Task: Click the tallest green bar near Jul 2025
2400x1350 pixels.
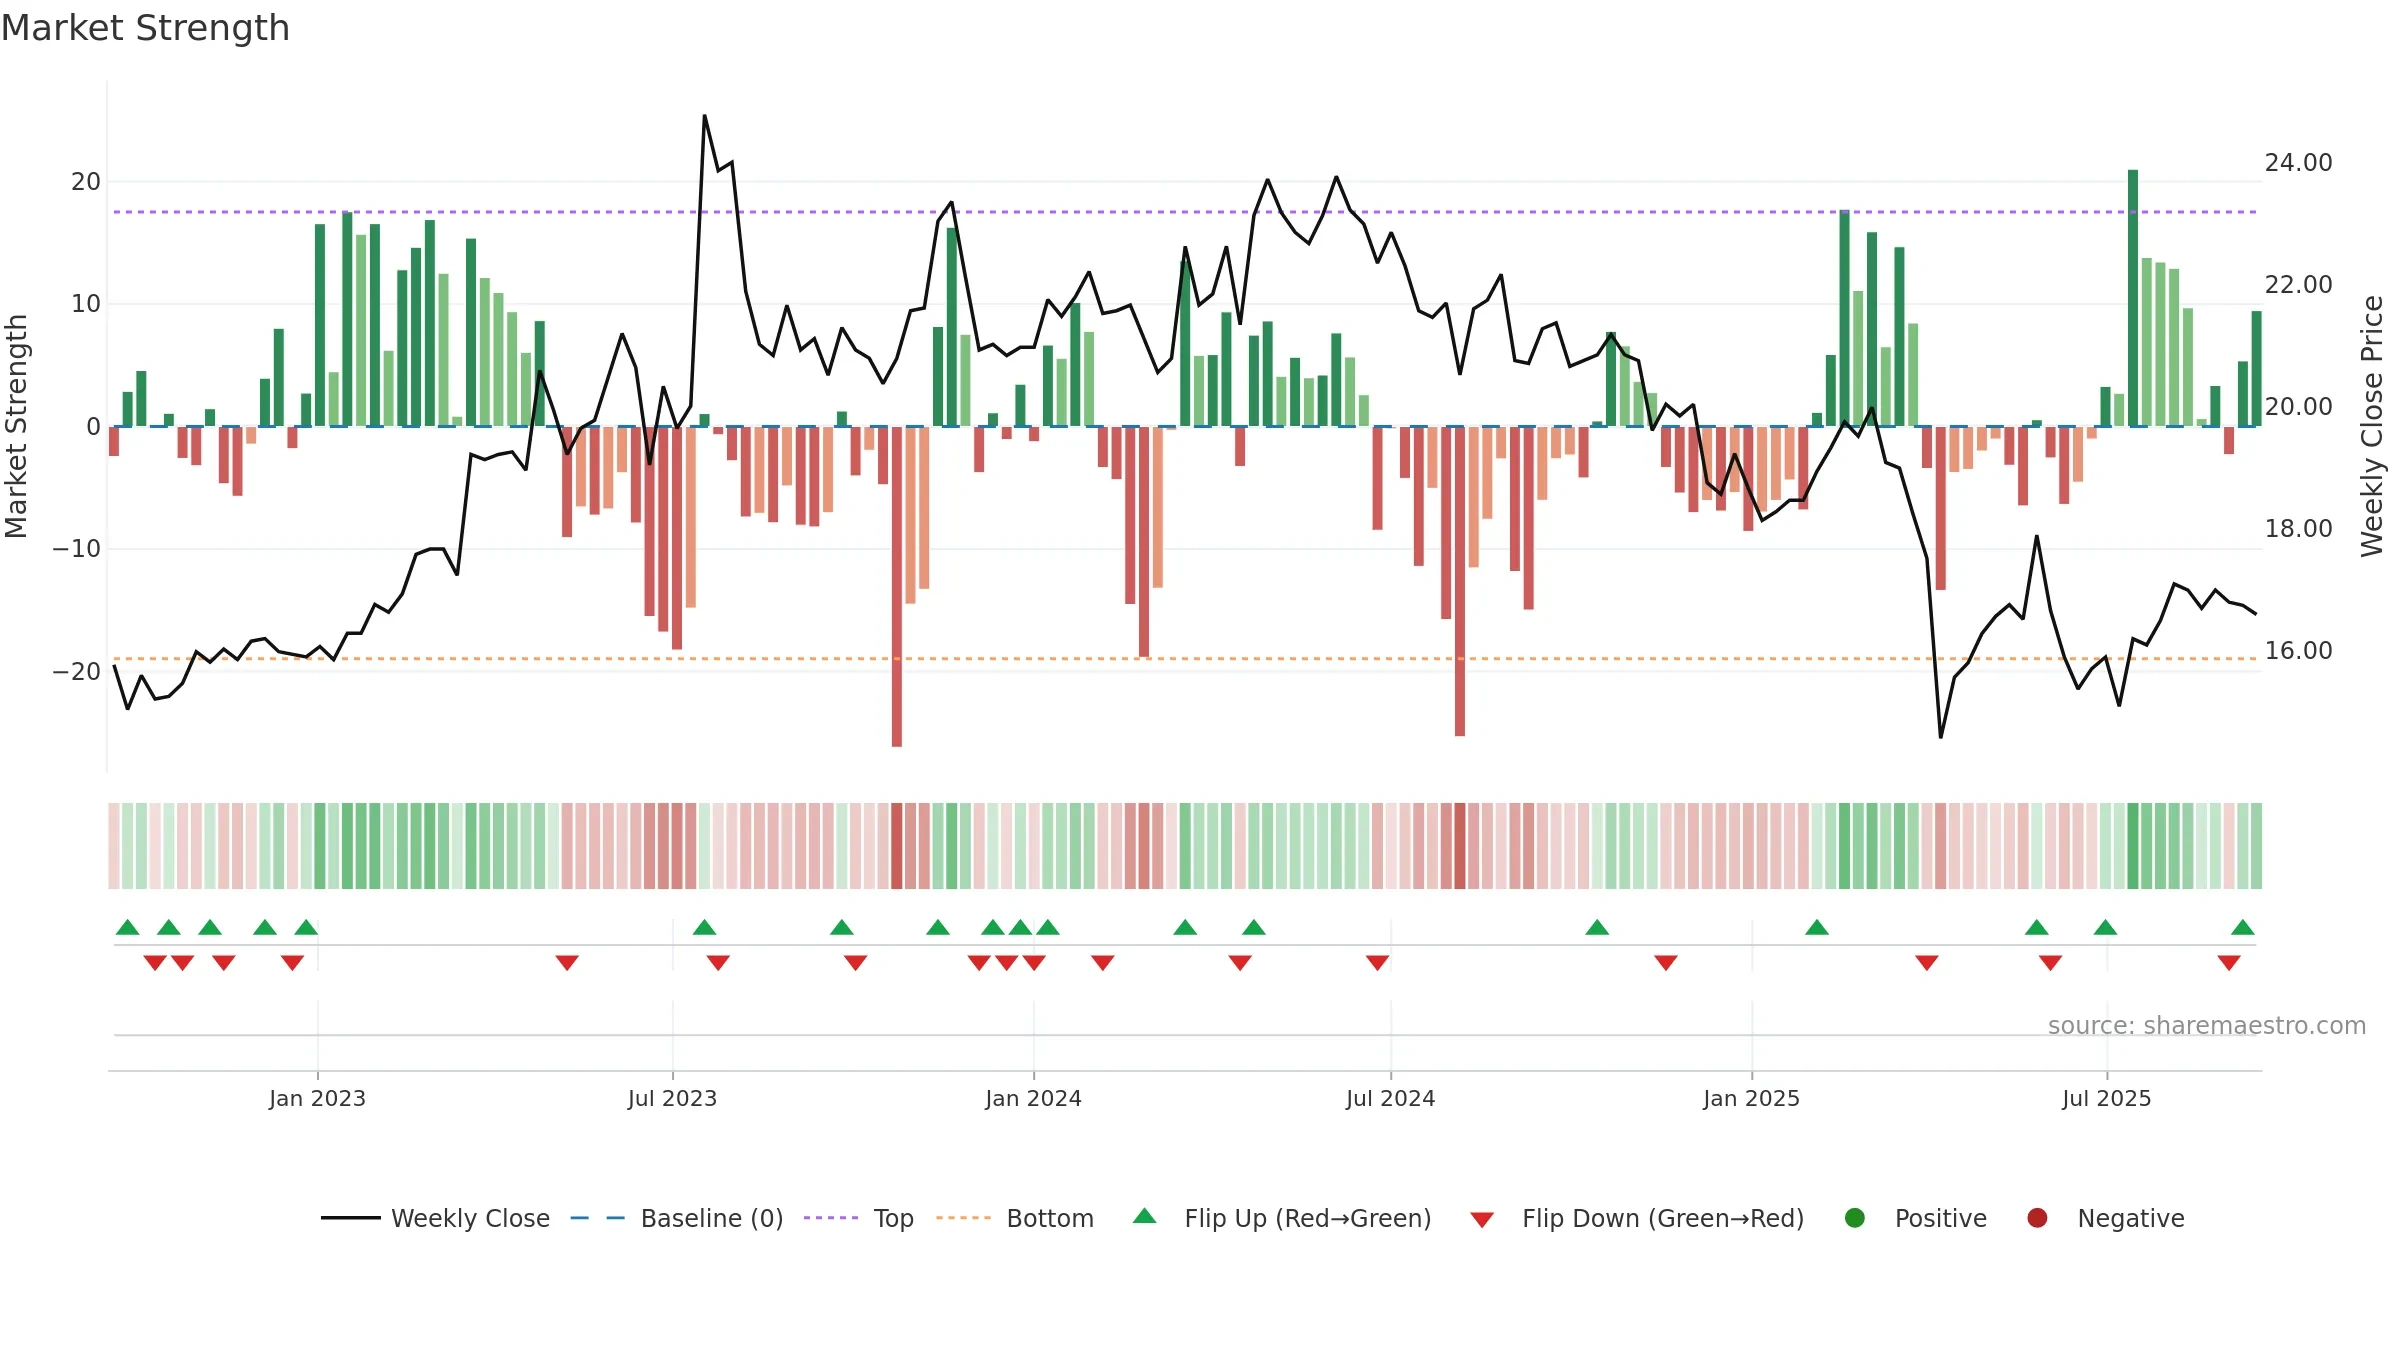Action: [2133, 298]
